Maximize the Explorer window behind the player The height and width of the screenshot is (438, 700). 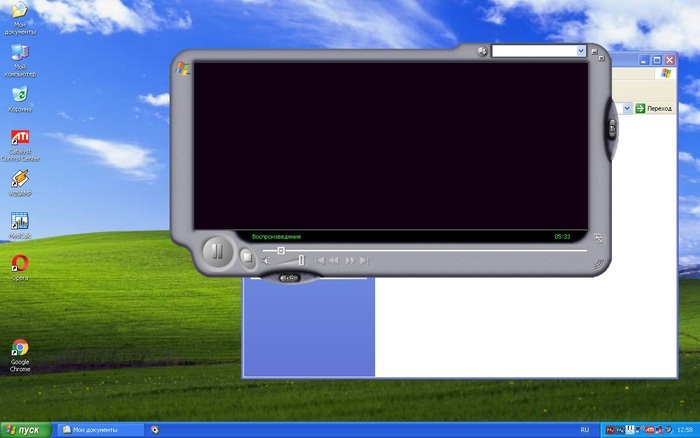[x=657, y=60]
